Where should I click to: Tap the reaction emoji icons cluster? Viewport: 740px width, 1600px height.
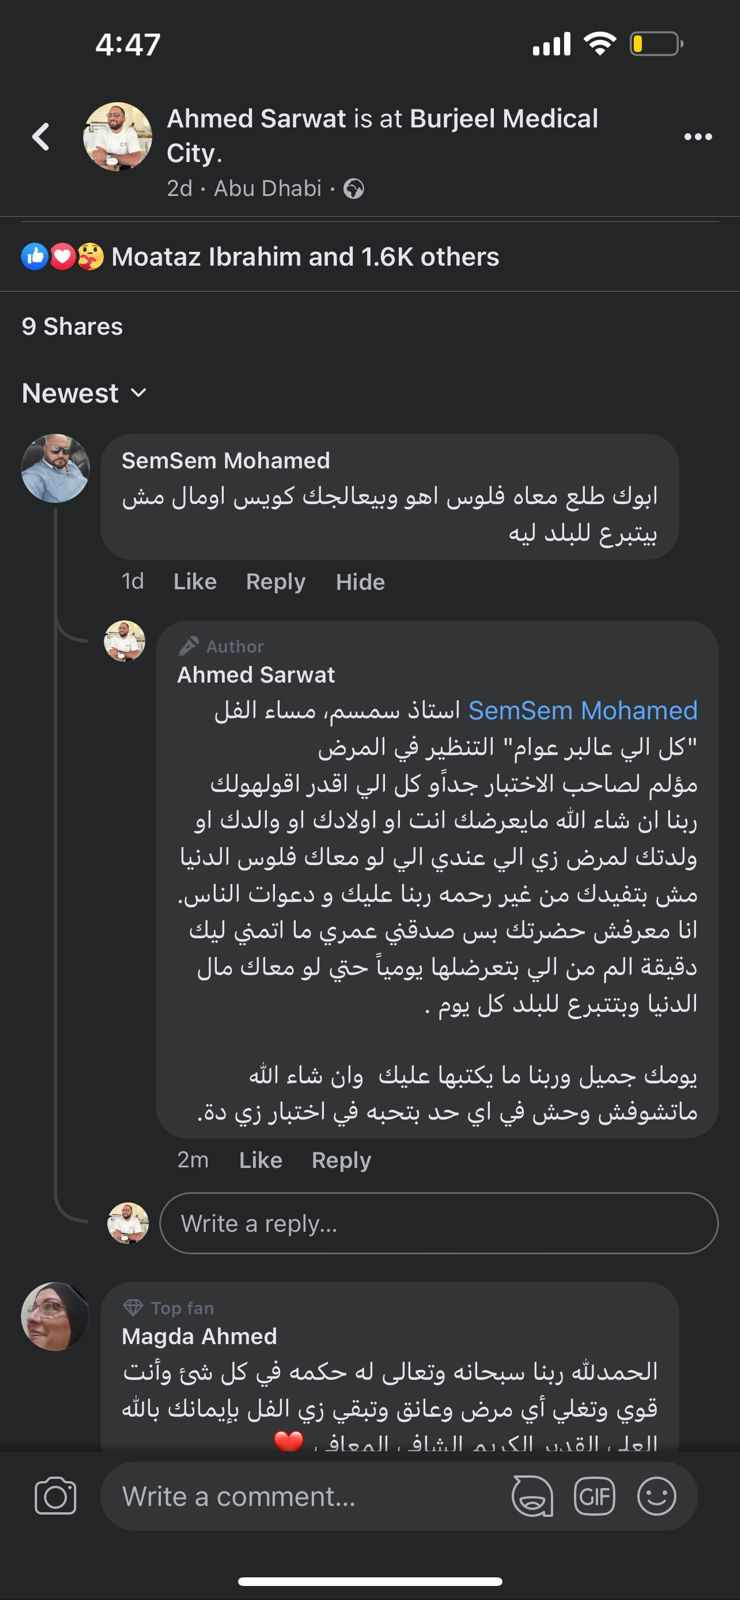point(62,257)
